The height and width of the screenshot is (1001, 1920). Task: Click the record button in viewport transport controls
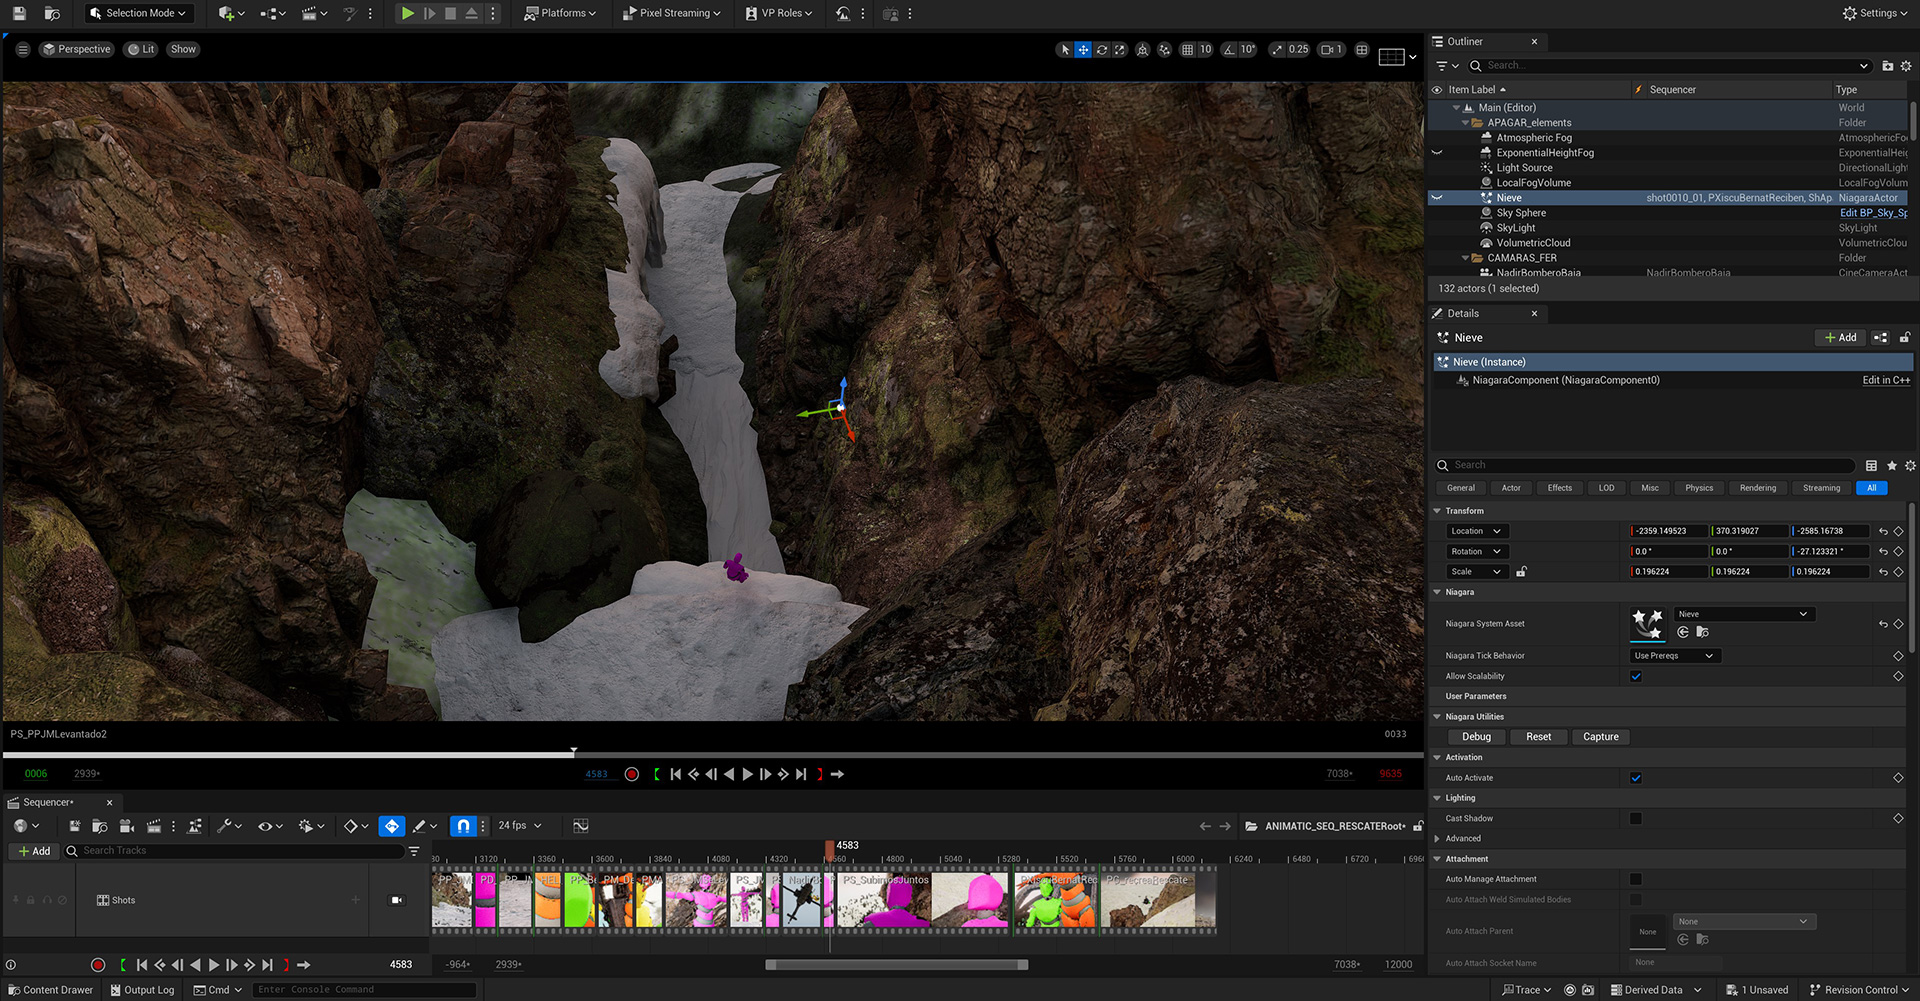click(632, 774)
